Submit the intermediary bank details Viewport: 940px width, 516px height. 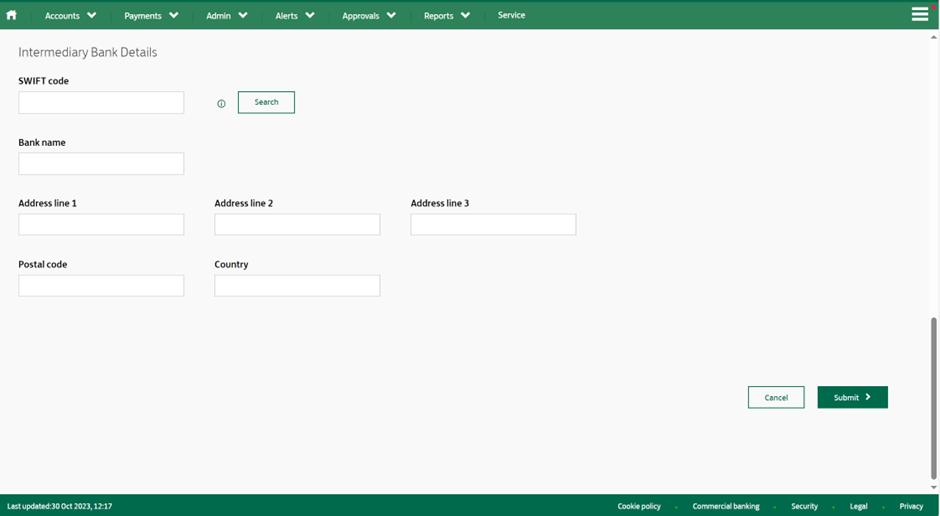(852, 397)
